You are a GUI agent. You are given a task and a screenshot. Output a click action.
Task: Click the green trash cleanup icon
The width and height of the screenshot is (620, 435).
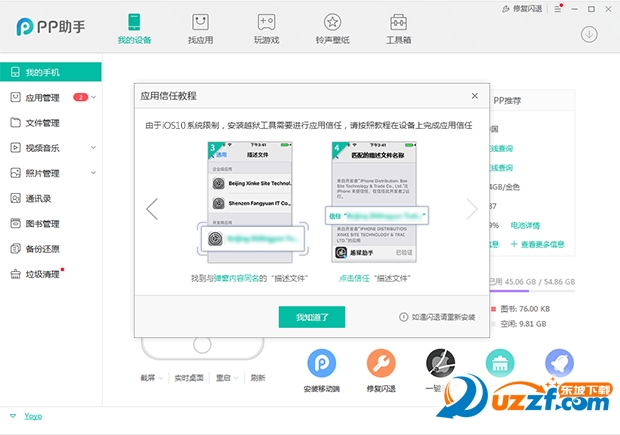click(499, 363)
